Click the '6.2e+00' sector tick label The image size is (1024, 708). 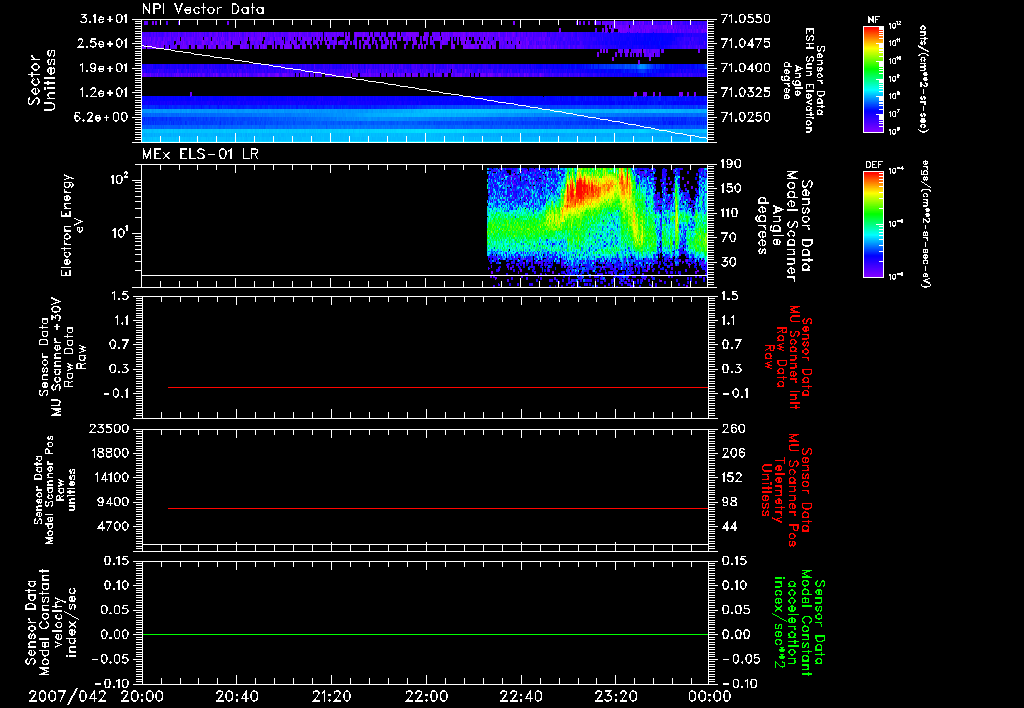pyautogui.click(x=103, y=117)
